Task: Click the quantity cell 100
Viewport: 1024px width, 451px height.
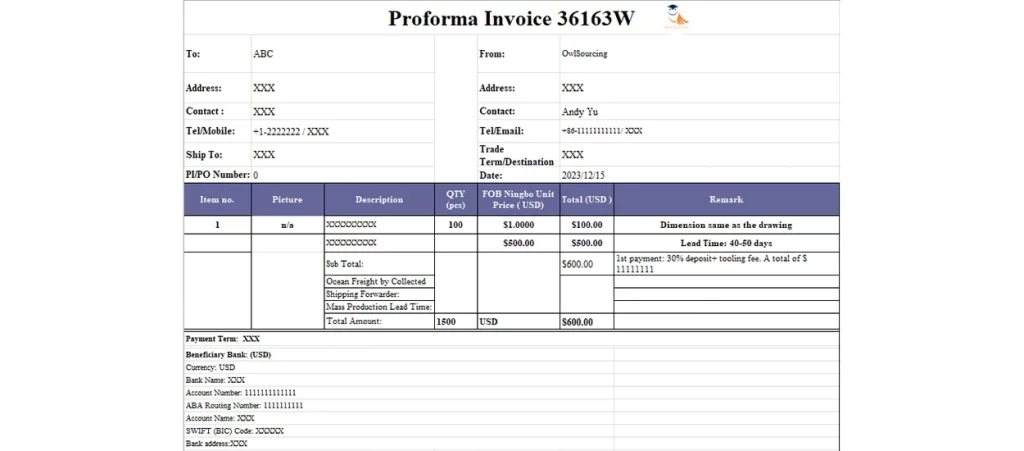Action: click(456, 225)
